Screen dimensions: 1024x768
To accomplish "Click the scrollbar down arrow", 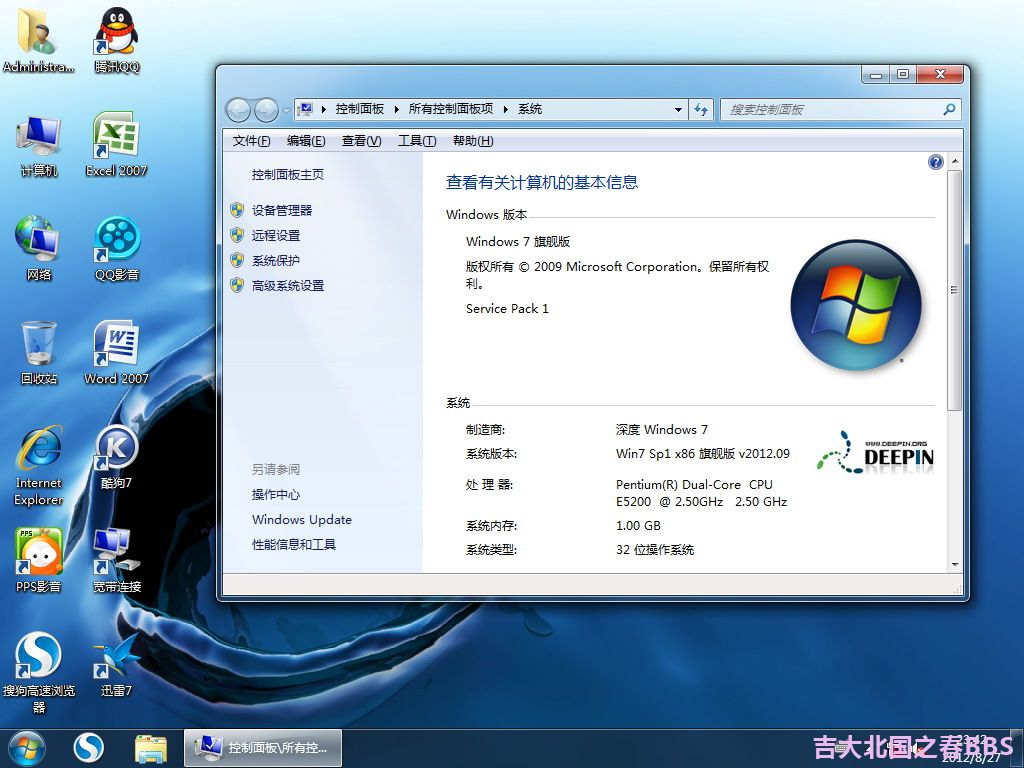I will pos(955,565).
